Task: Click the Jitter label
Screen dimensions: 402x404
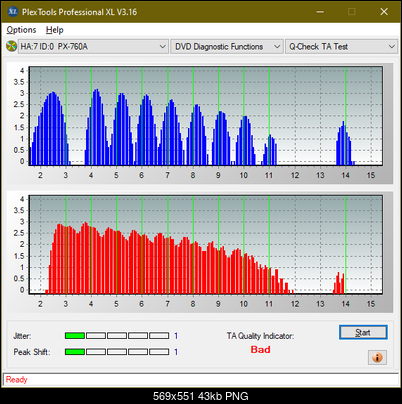Action: tap(22, 336)
